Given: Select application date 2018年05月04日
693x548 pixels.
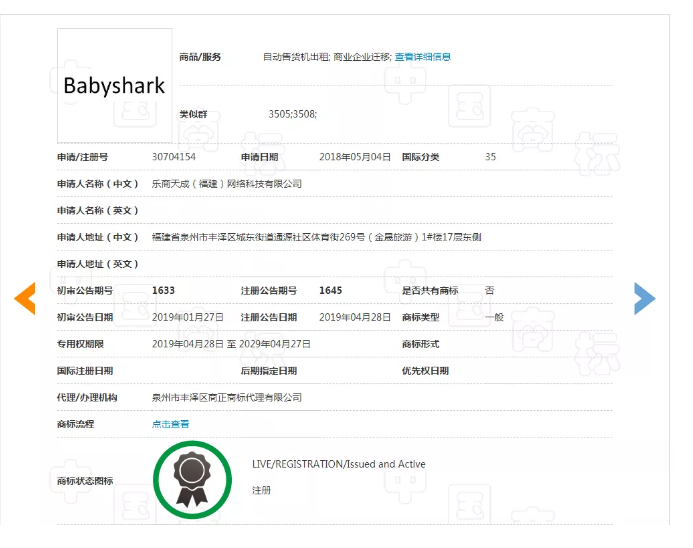Looking at the screenshot, I should (x=355, y=157).
